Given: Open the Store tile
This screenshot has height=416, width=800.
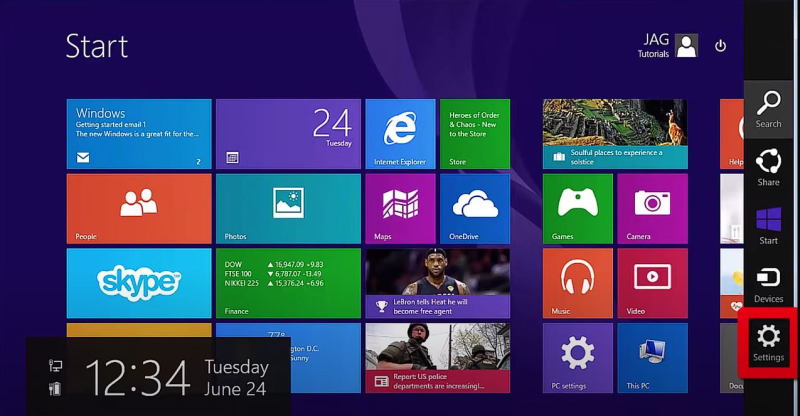Looking at the screenshot, I should [475, 134].
